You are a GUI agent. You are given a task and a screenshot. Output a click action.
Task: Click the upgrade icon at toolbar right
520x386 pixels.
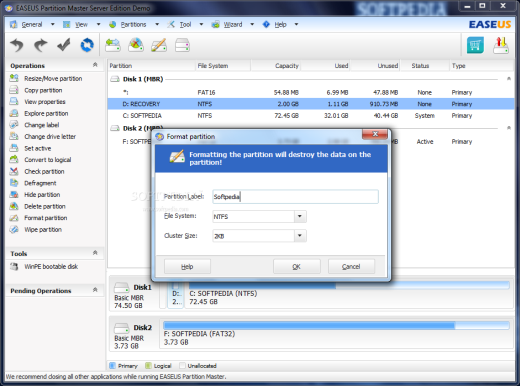501,45
